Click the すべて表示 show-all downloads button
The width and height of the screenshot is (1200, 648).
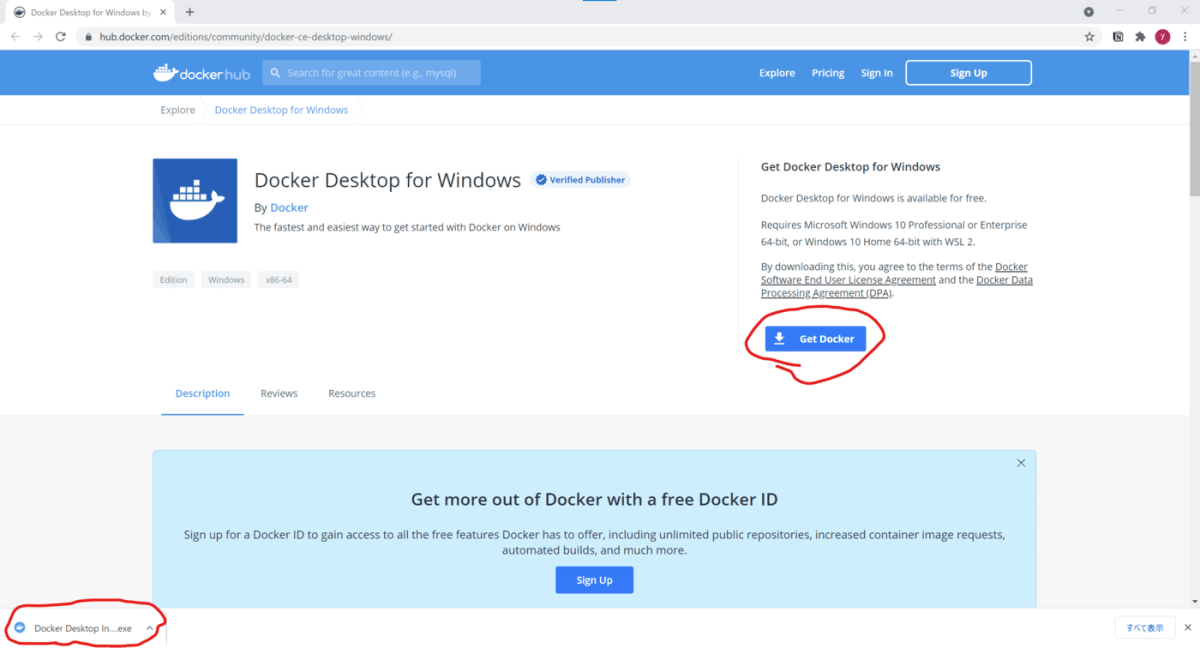click(1145, 628)
